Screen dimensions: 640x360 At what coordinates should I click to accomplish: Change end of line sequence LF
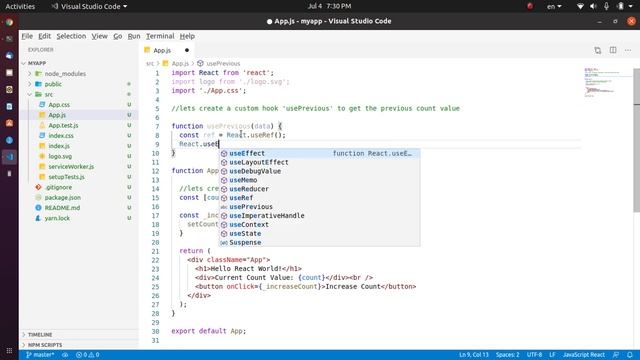click(x=552, y=355)
